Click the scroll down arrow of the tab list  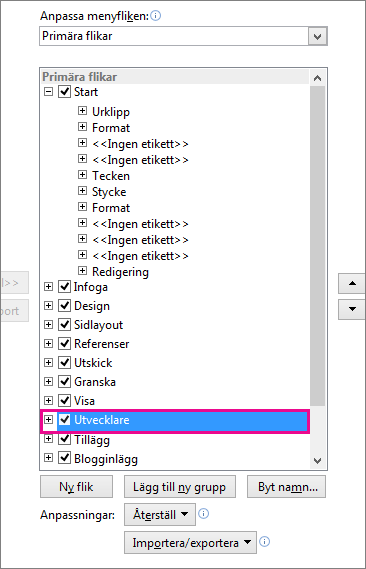[317, 461]
